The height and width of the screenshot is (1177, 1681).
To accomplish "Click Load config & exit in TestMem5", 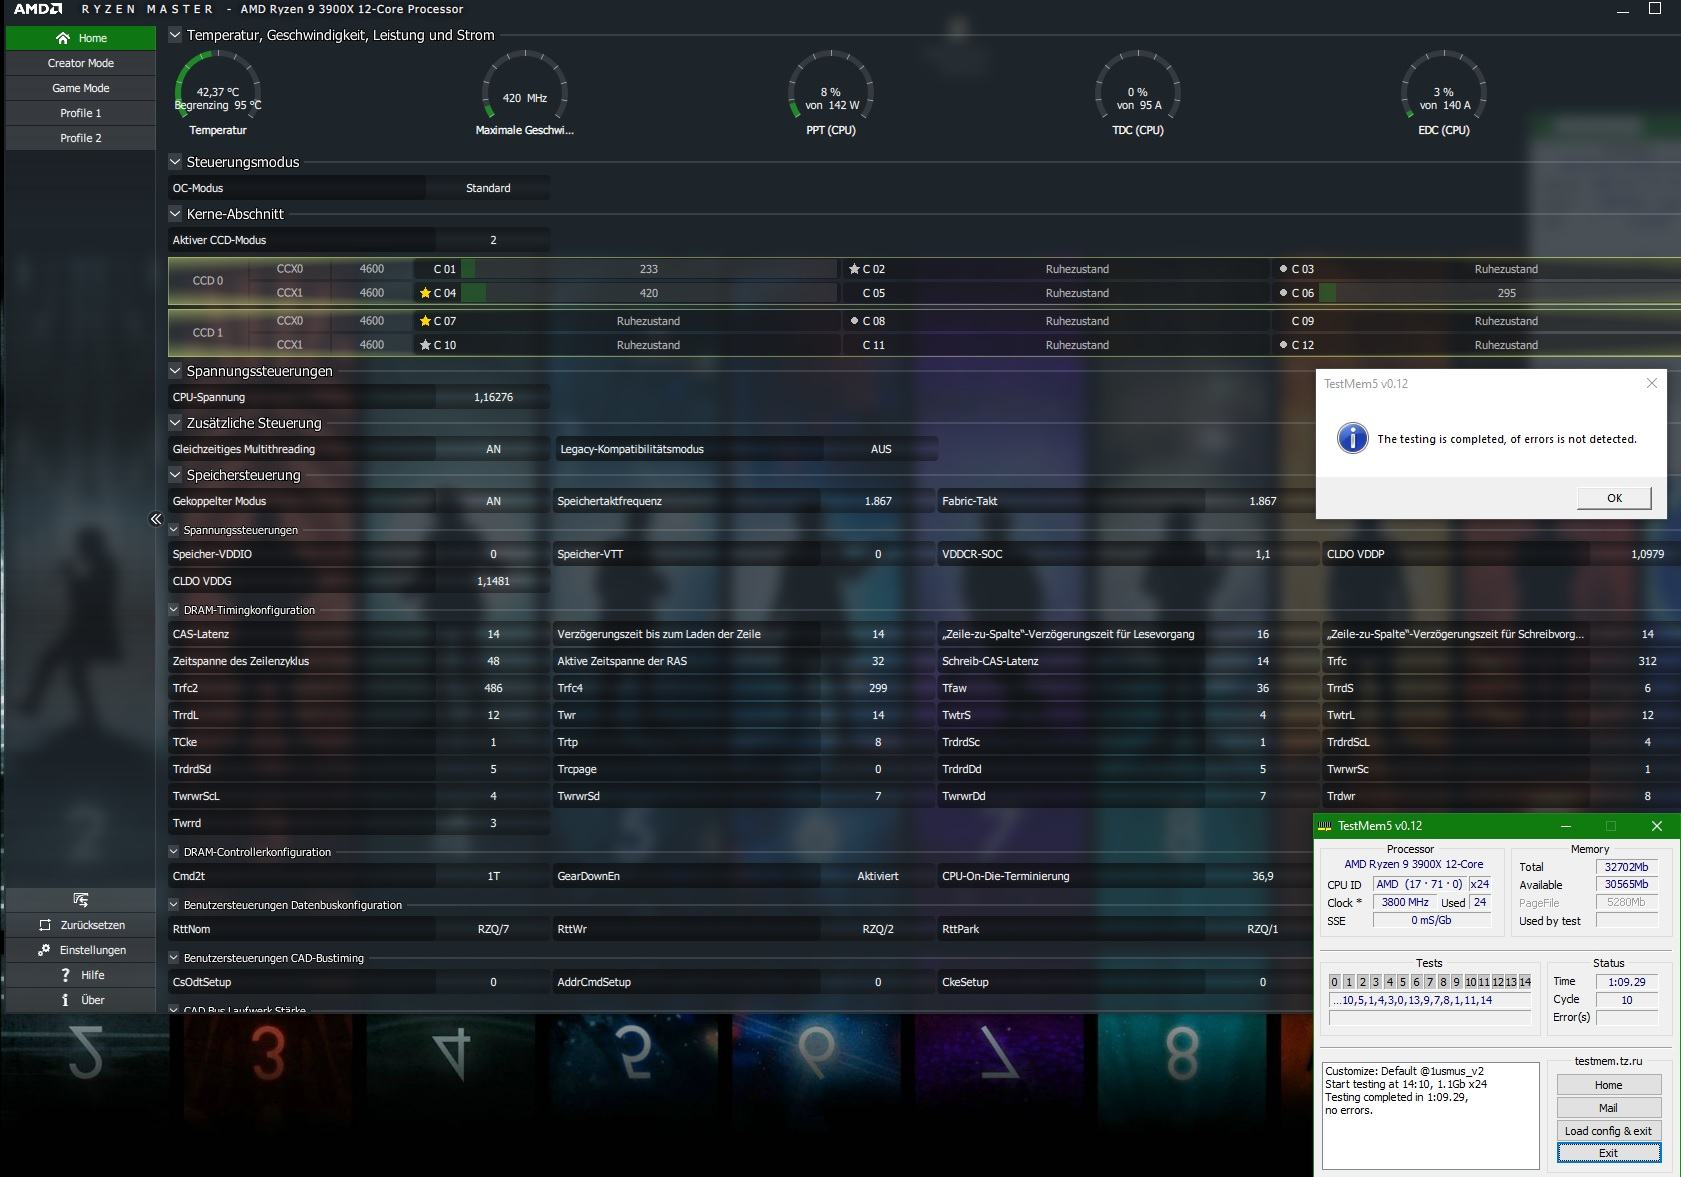I will [1608, 1131].
